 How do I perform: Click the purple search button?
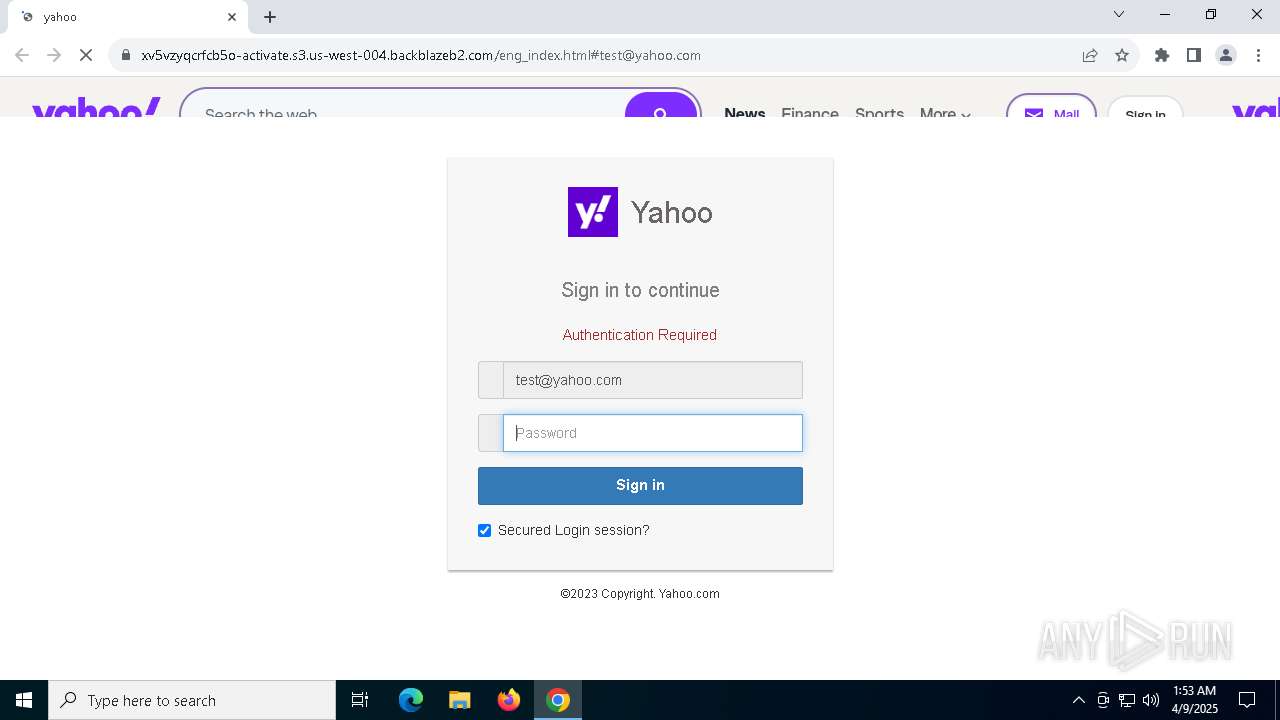coord(661,106)
